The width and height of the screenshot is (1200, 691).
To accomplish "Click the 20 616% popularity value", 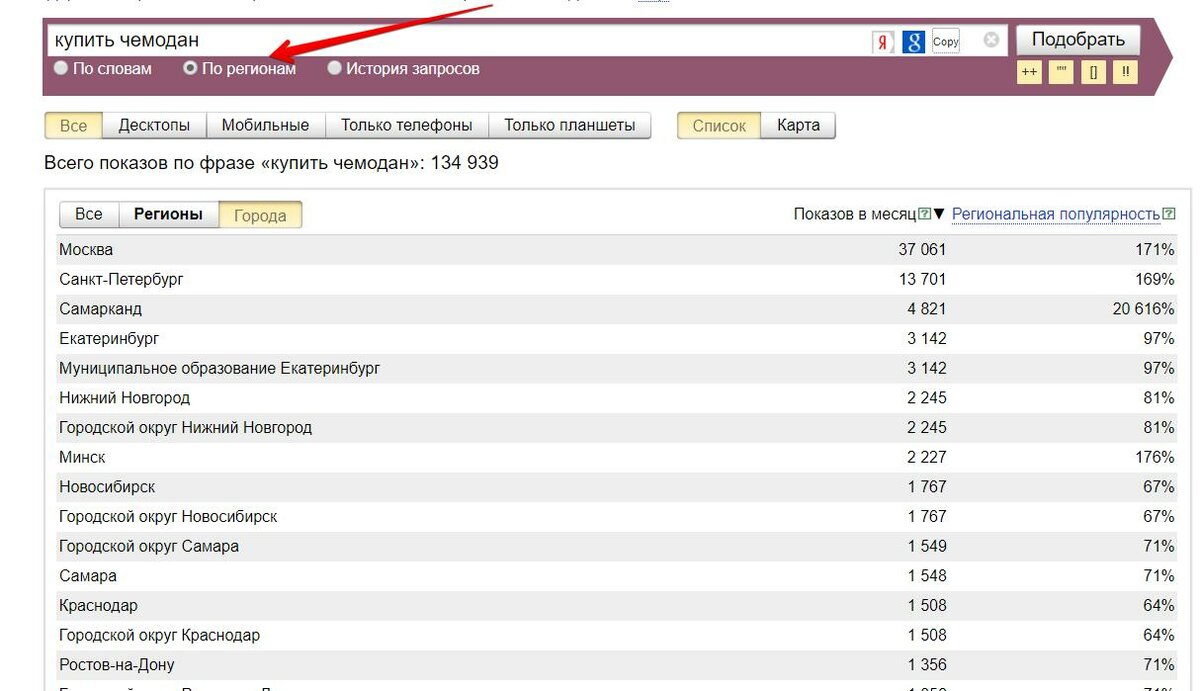I will coord(1143,309).
